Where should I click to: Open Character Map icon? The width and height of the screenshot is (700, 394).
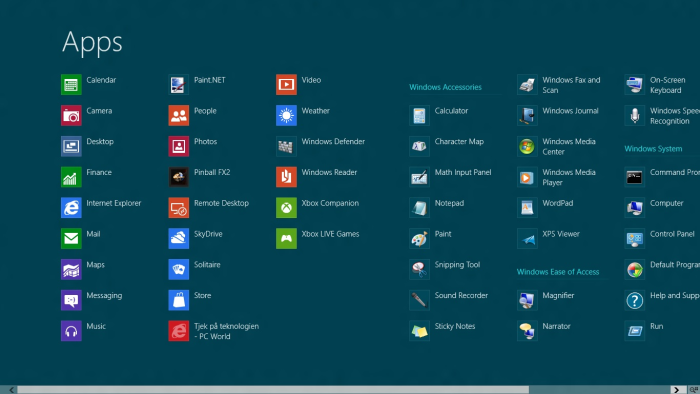click(x=419, y=146)
